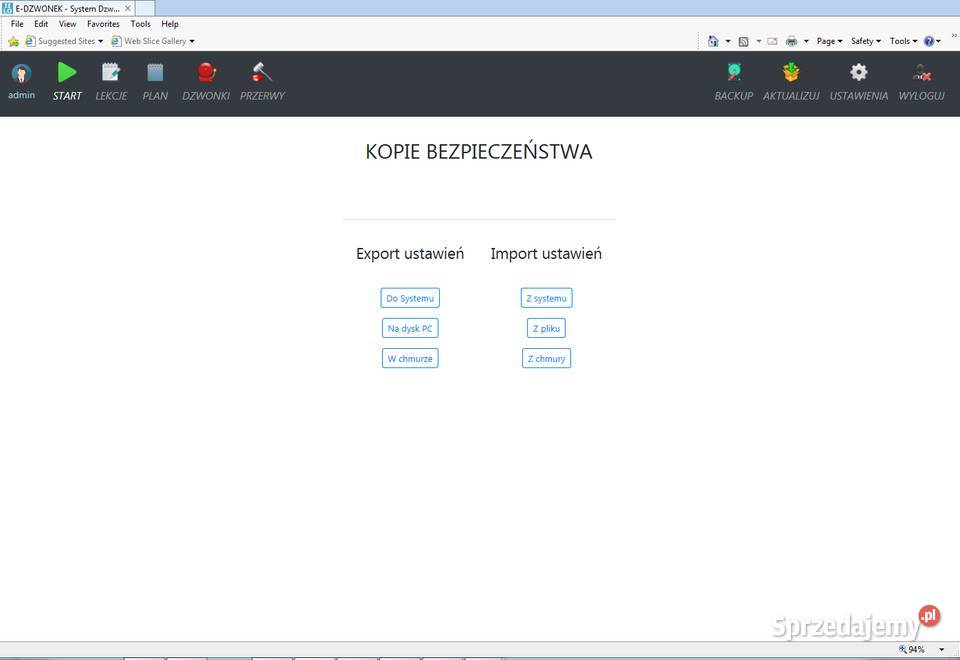Open the Favorites menu
Image resolution: width=960 pixels, height=660 pixels.
tap(103, 24)
